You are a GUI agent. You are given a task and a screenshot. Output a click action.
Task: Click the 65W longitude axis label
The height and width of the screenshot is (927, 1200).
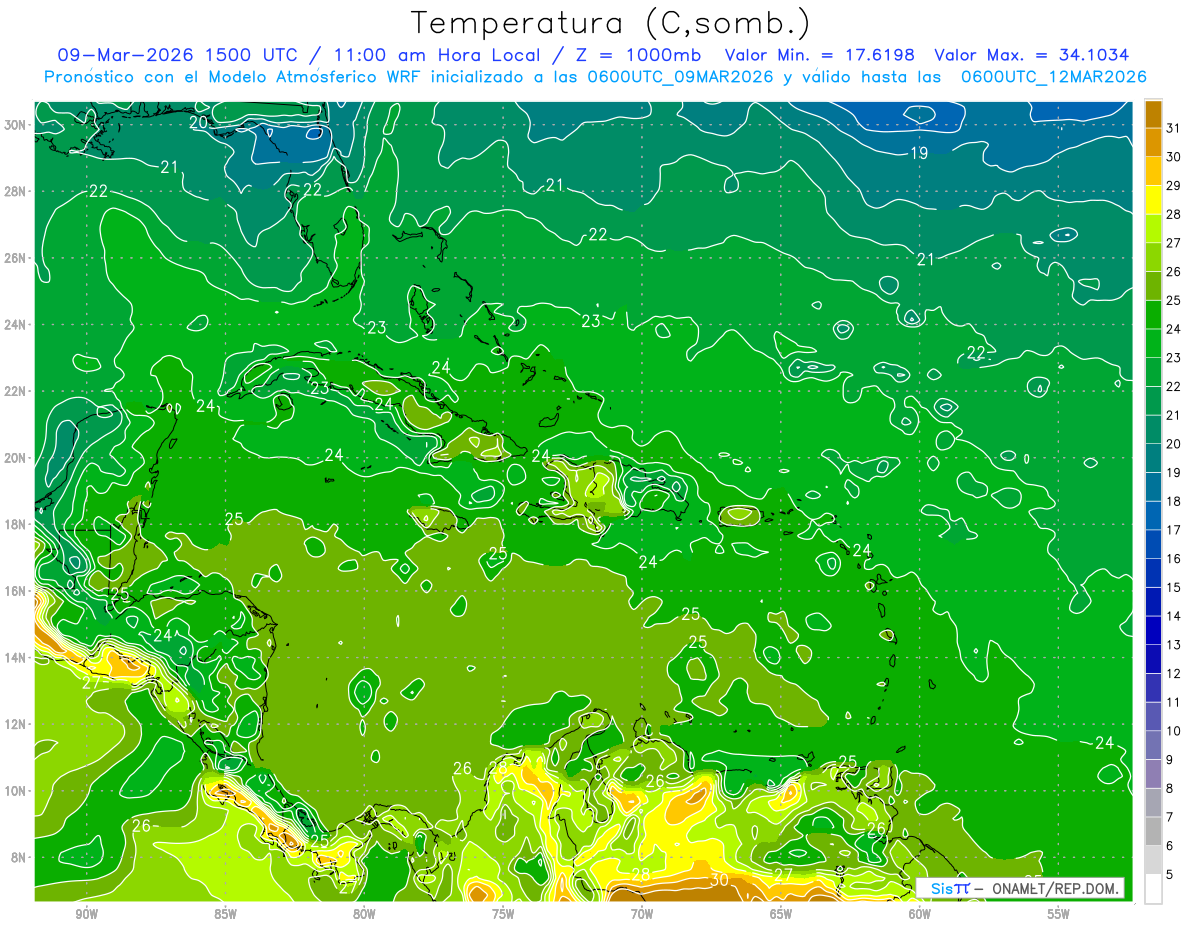(x=781, y=915)
